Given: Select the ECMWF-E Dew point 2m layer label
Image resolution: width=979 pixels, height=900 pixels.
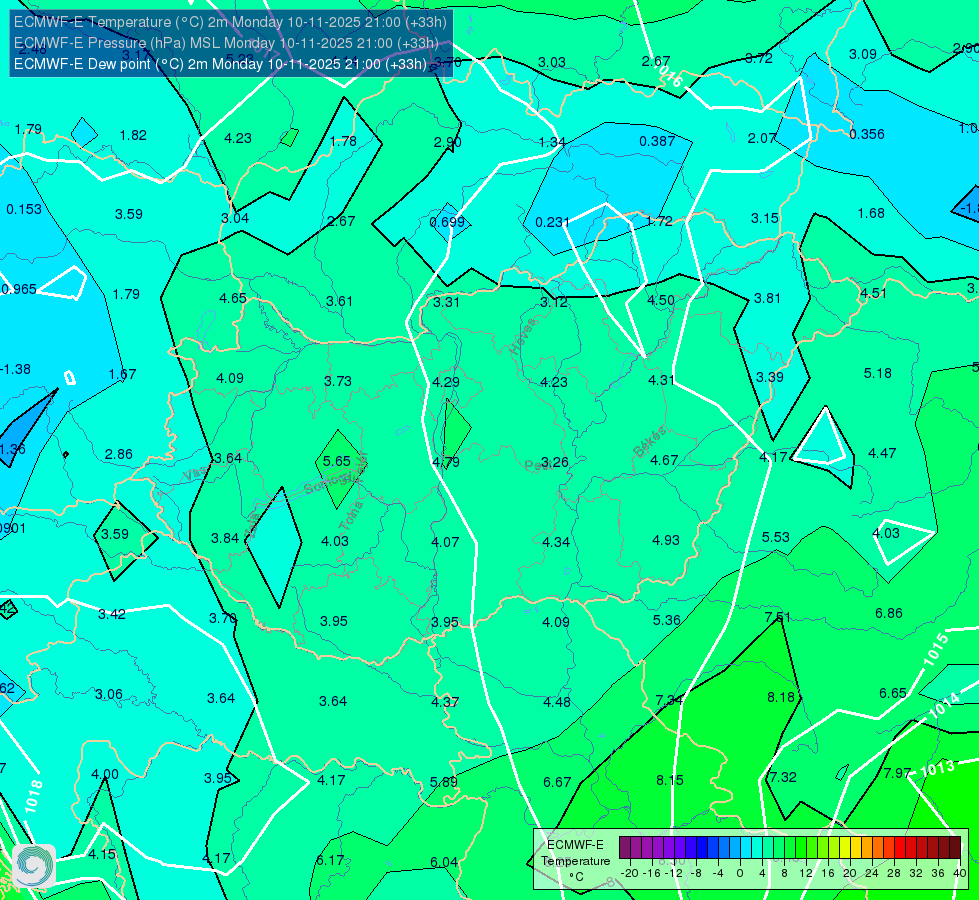Looking at the screenshot, I should [x=220, y=64].
